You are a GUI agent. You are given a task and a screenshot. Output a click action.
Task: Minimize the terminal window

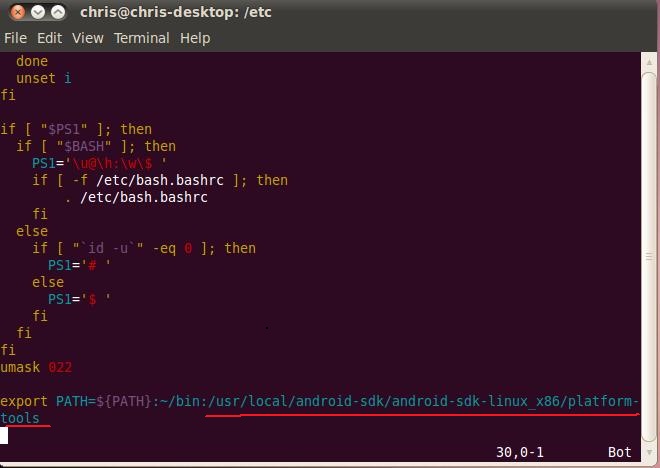tap(38, 12)
